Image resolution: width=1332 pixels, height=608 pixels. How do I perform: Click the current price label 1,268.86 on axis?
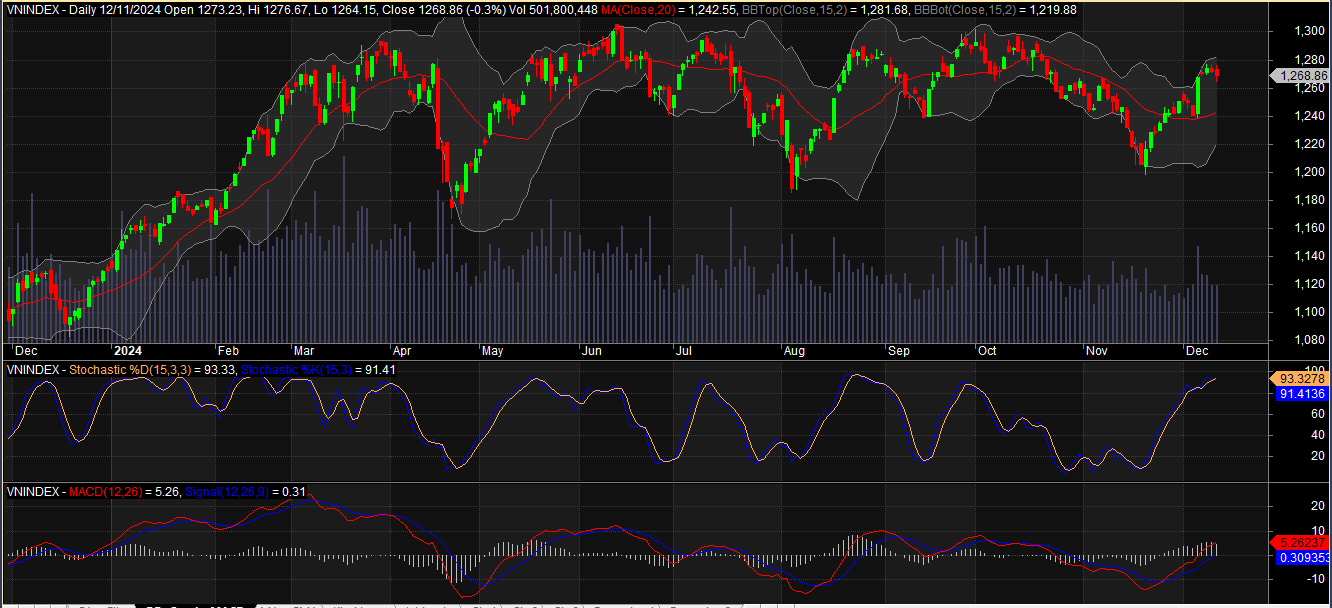1298,75
